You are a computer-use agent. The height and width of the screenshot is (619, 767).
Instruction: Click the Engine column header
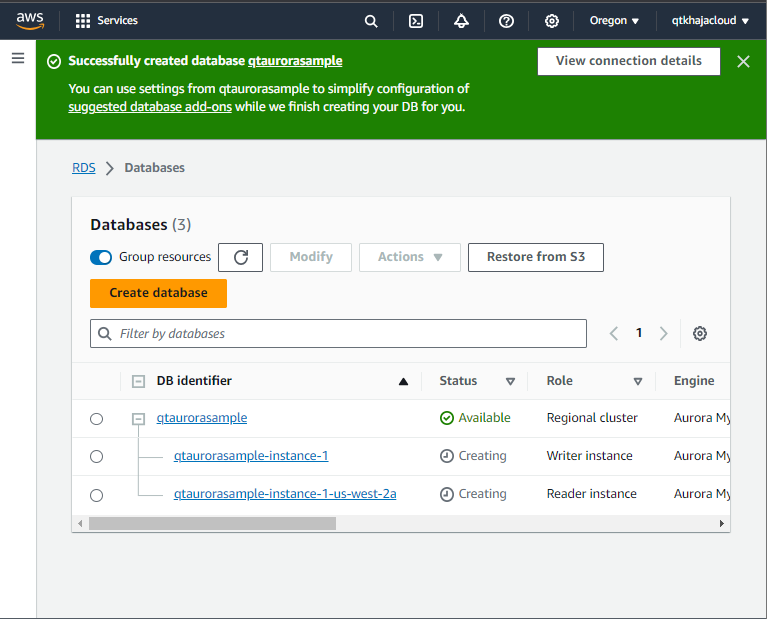tap(694, 381)
